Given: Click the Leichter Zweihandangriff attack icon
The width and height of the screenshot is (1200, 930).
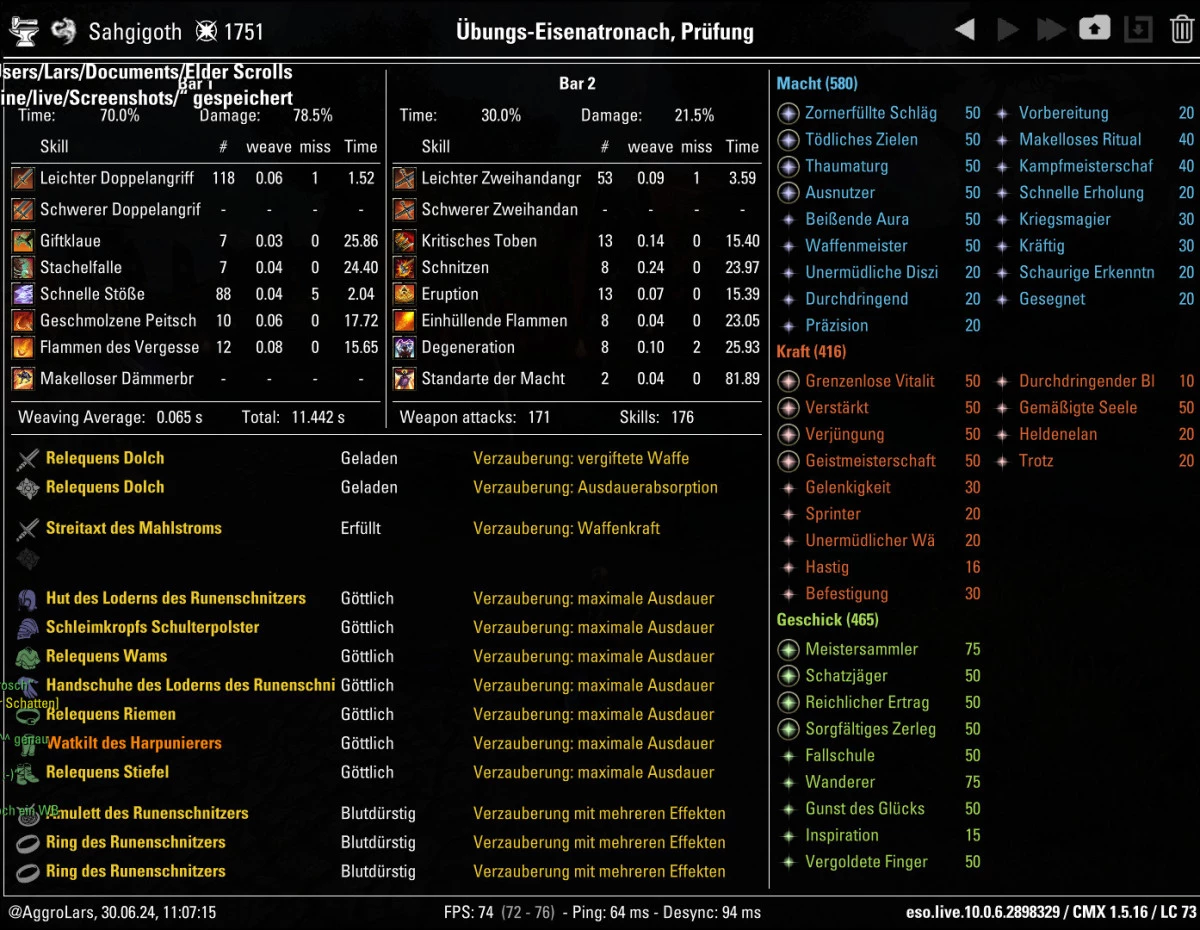Looking at the screenshot, I should [x=404, y=179].
